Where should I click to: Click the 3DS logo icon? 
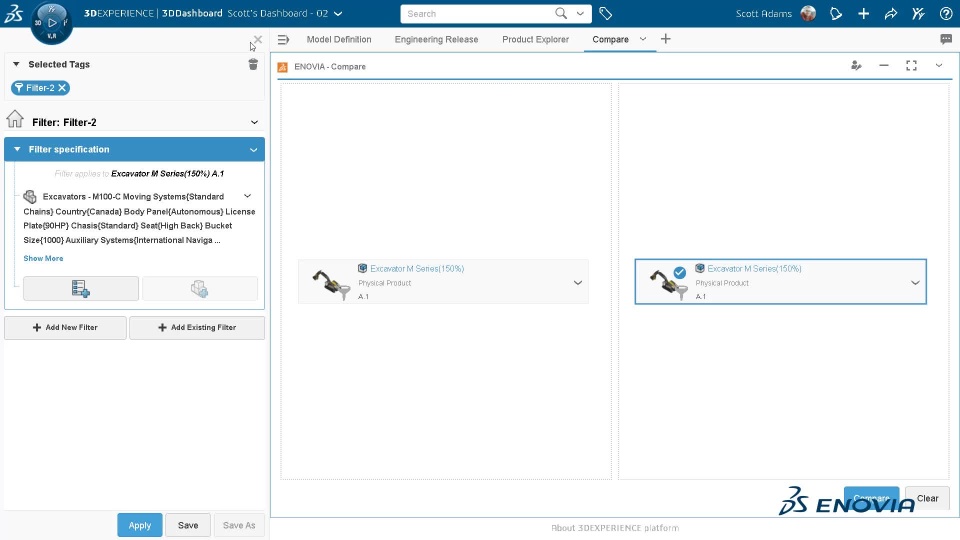tap(13, 13)
